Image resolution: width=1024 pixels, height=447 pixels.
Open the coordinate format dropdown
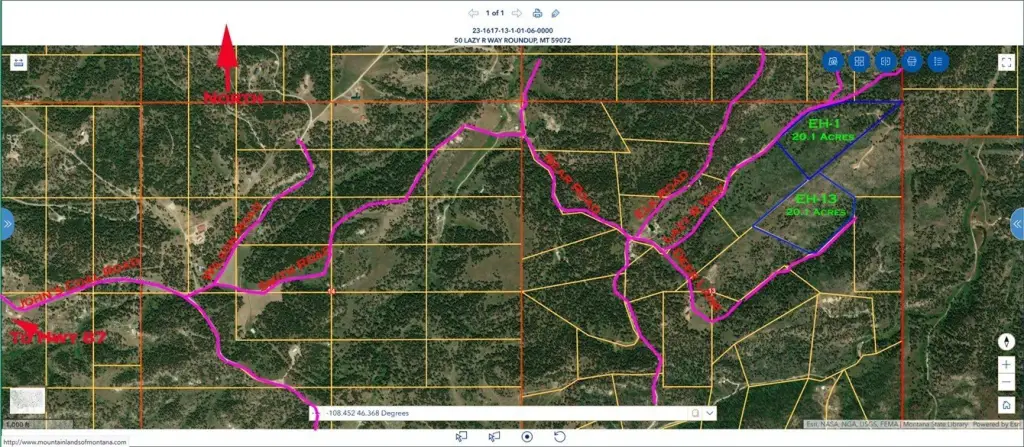[x=710, y=412]
